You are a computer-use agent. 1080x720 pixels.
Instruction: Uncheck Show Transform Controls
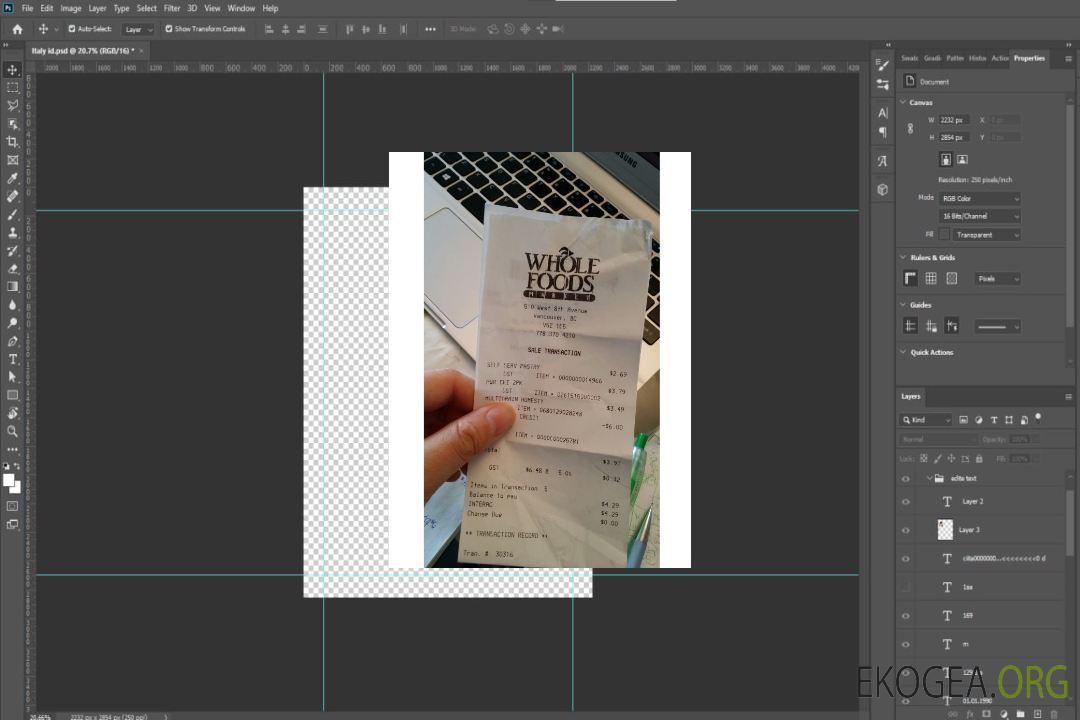coord(168,29)
